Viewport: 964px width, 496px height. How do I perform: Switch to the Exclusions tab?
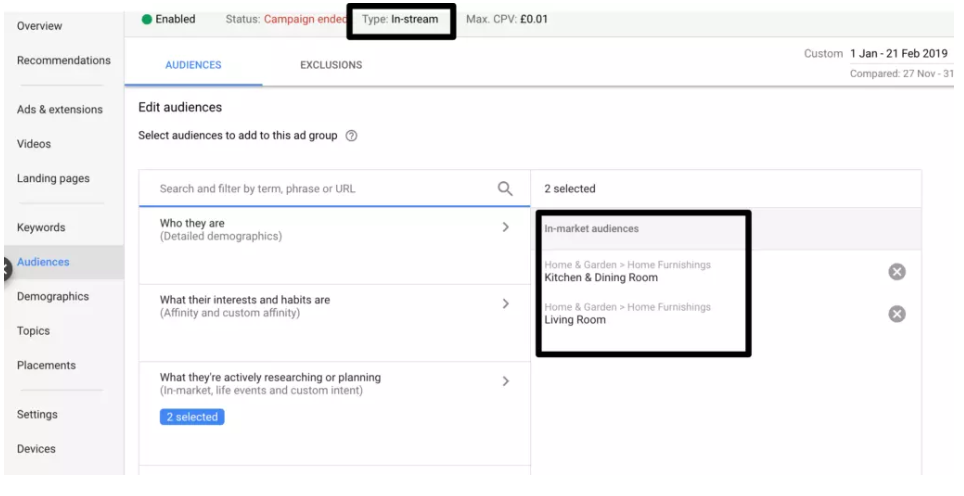point(331,65)
